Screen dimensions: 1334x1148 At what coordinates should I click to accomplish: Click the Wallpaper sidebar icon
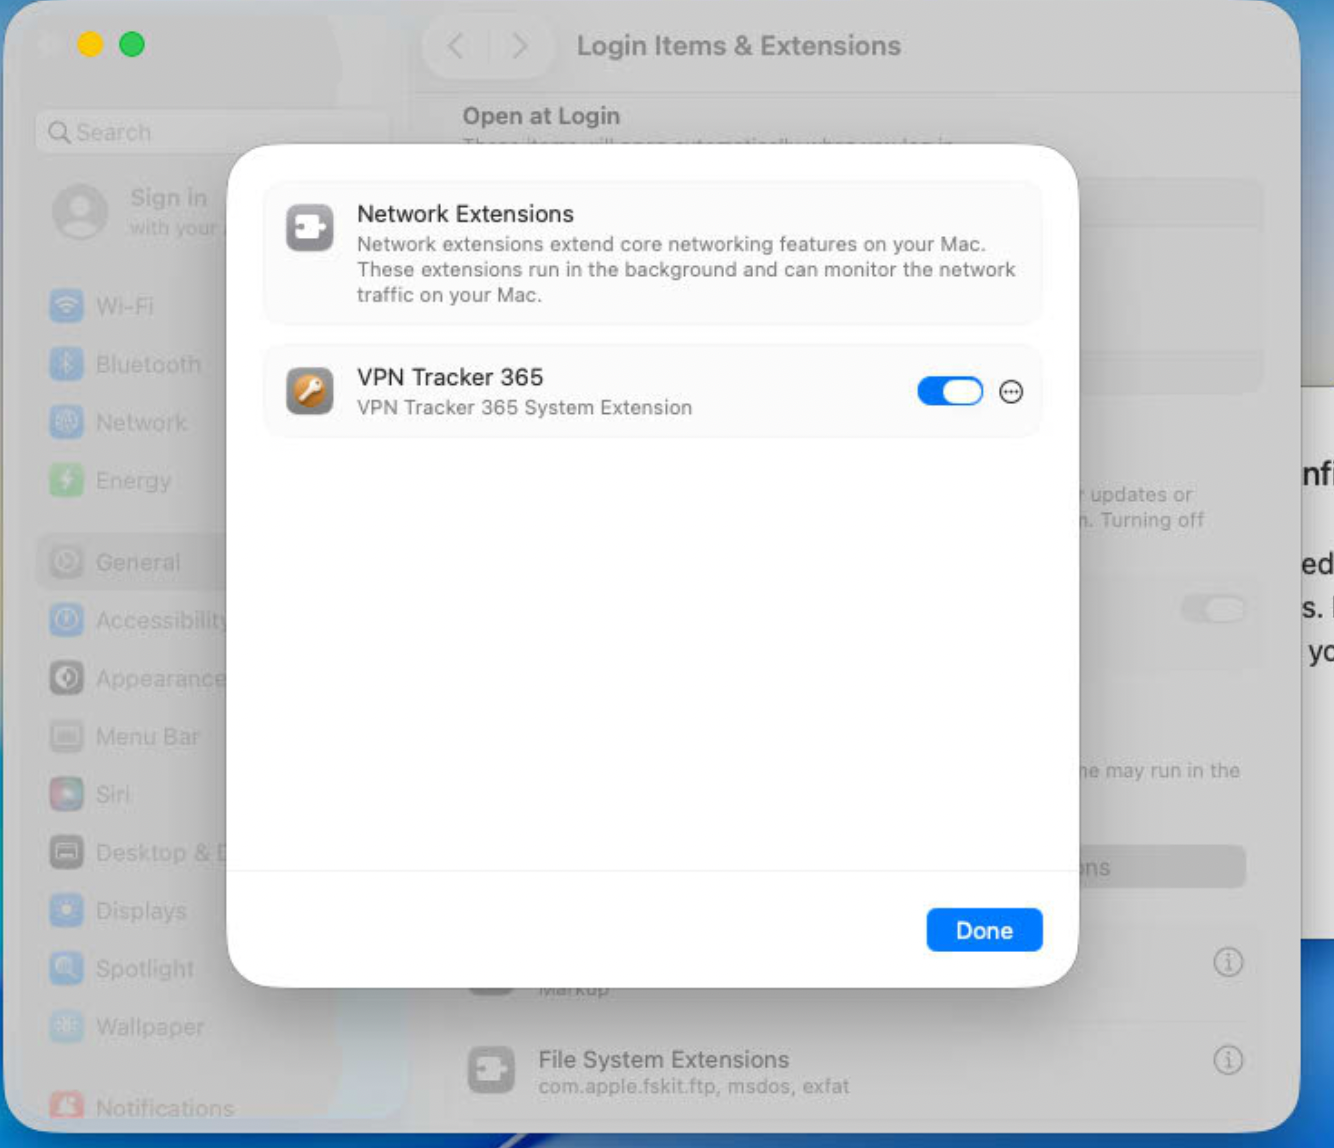tap(67, 1026)
